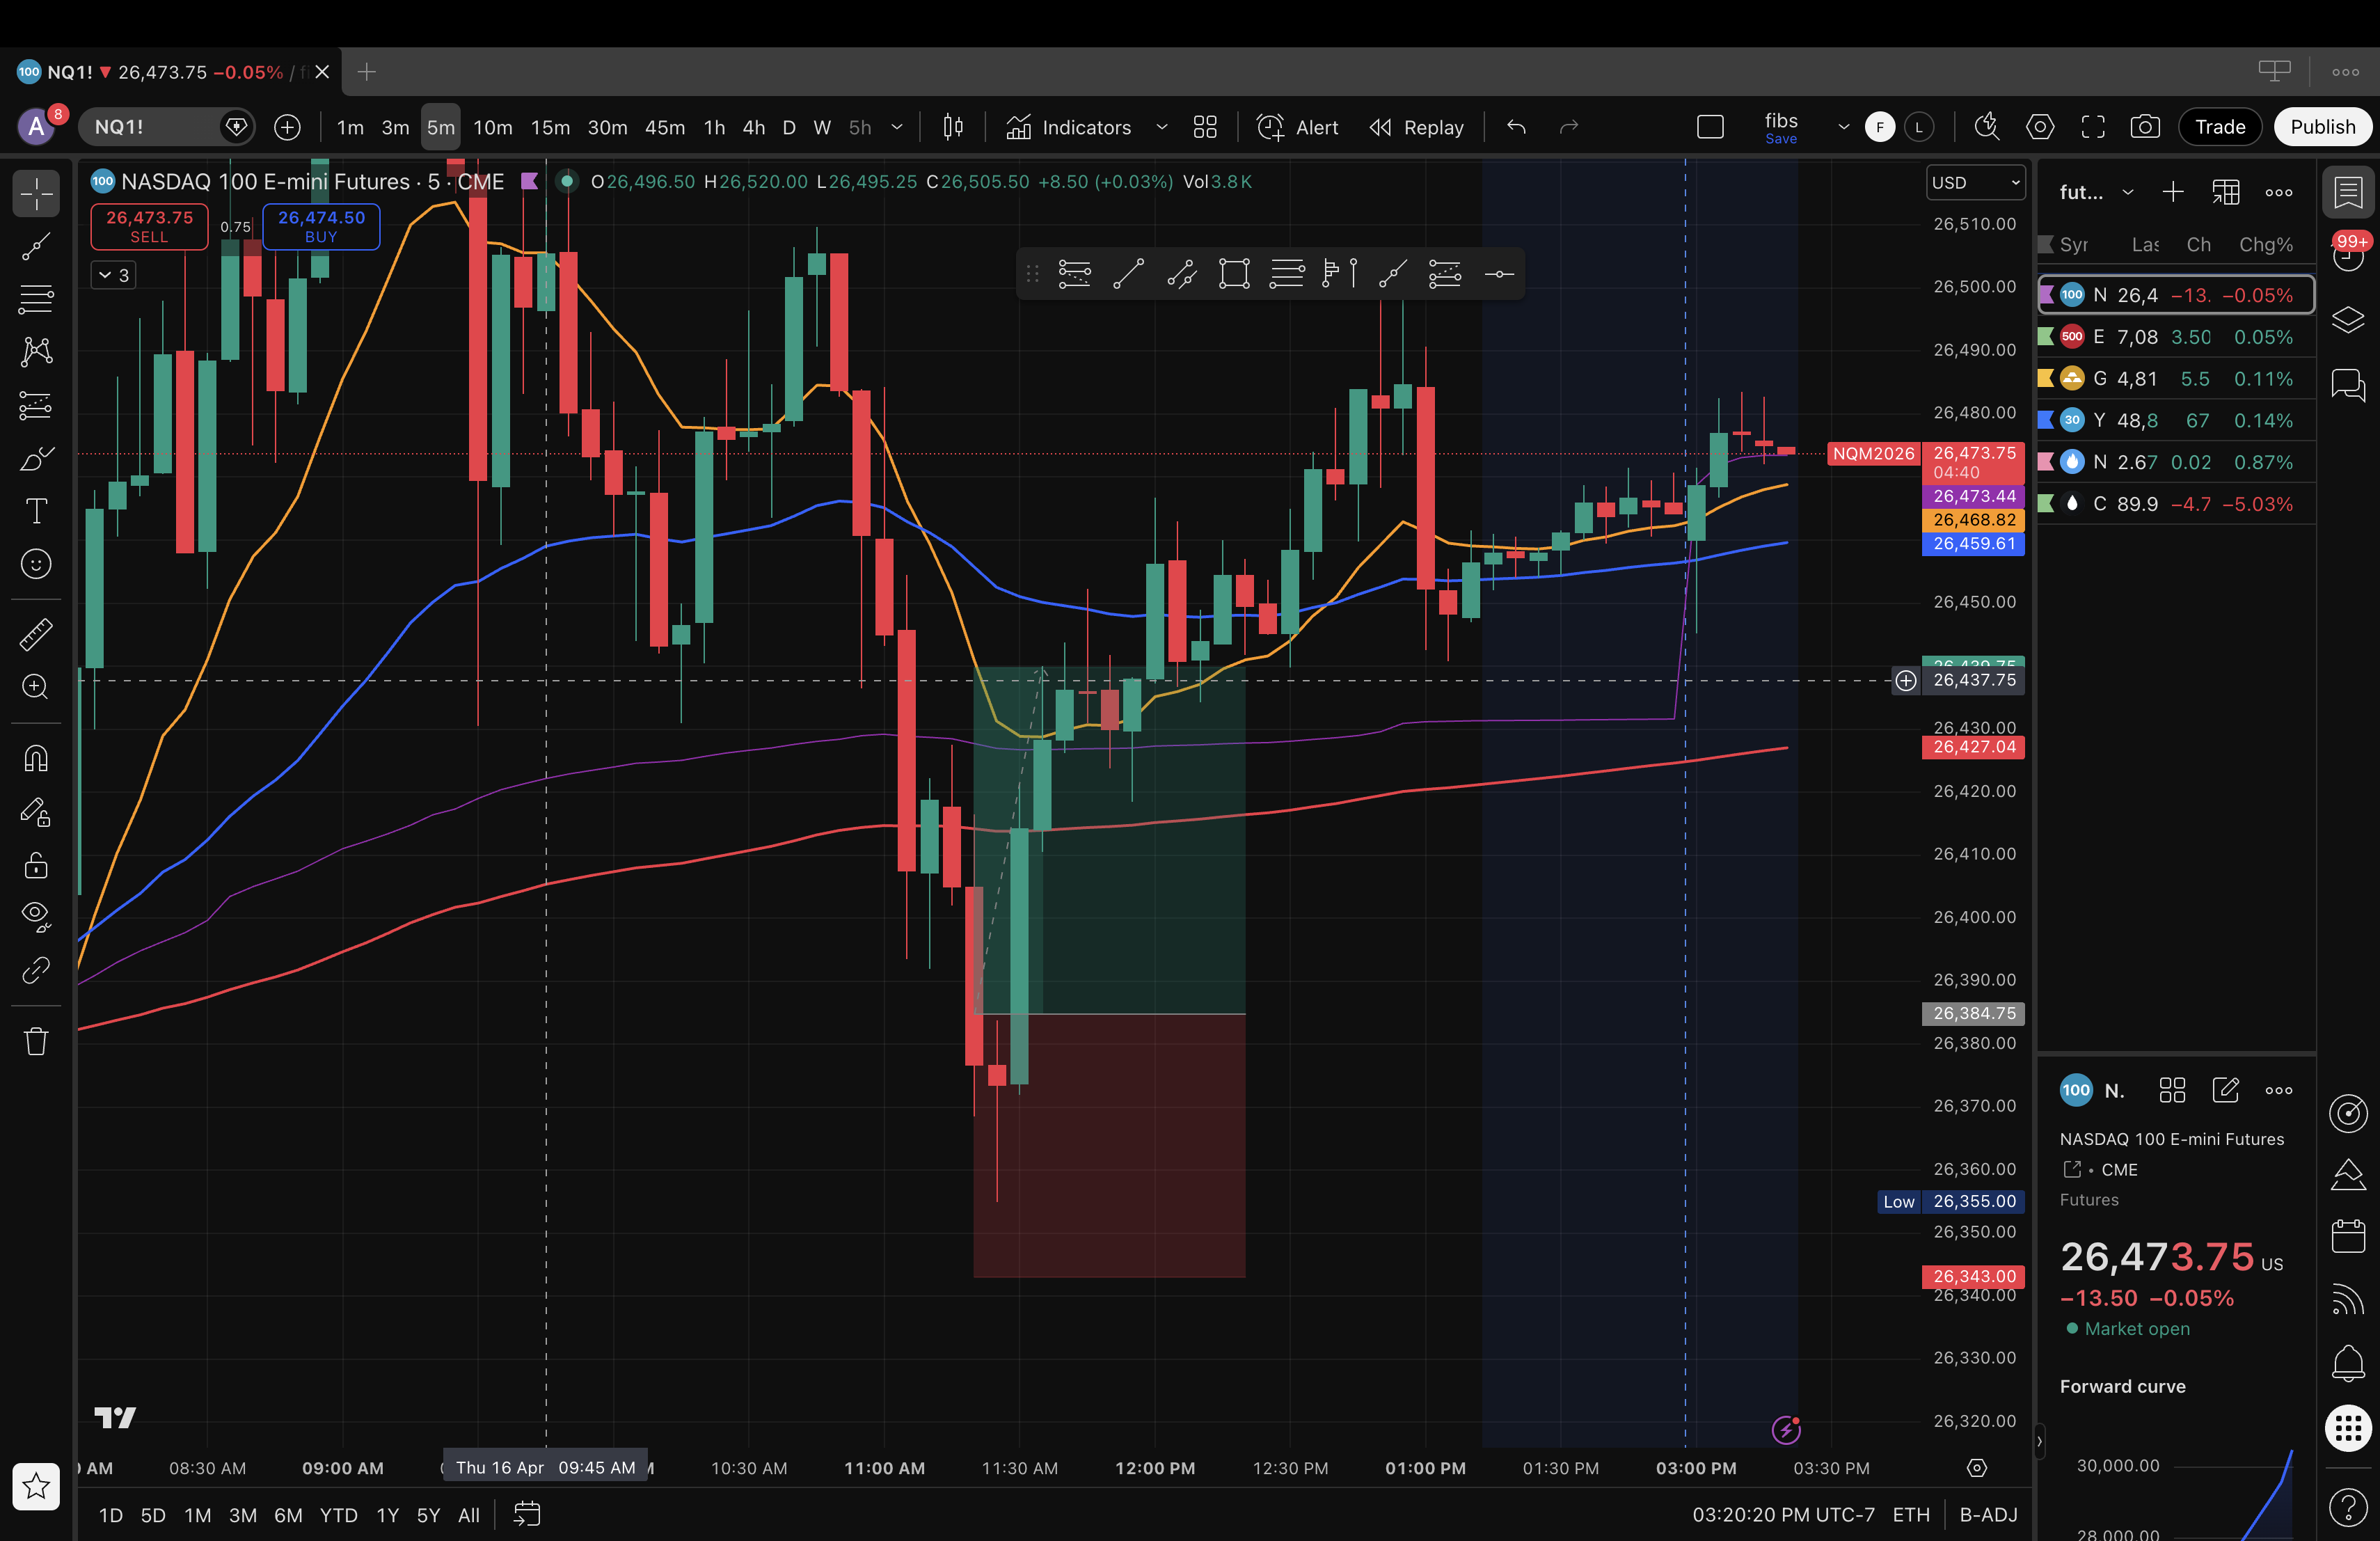The height and width of the screenshot is (1541, 2380).
Task: Open the Alert creation dialog
Action: point(1297,127)
